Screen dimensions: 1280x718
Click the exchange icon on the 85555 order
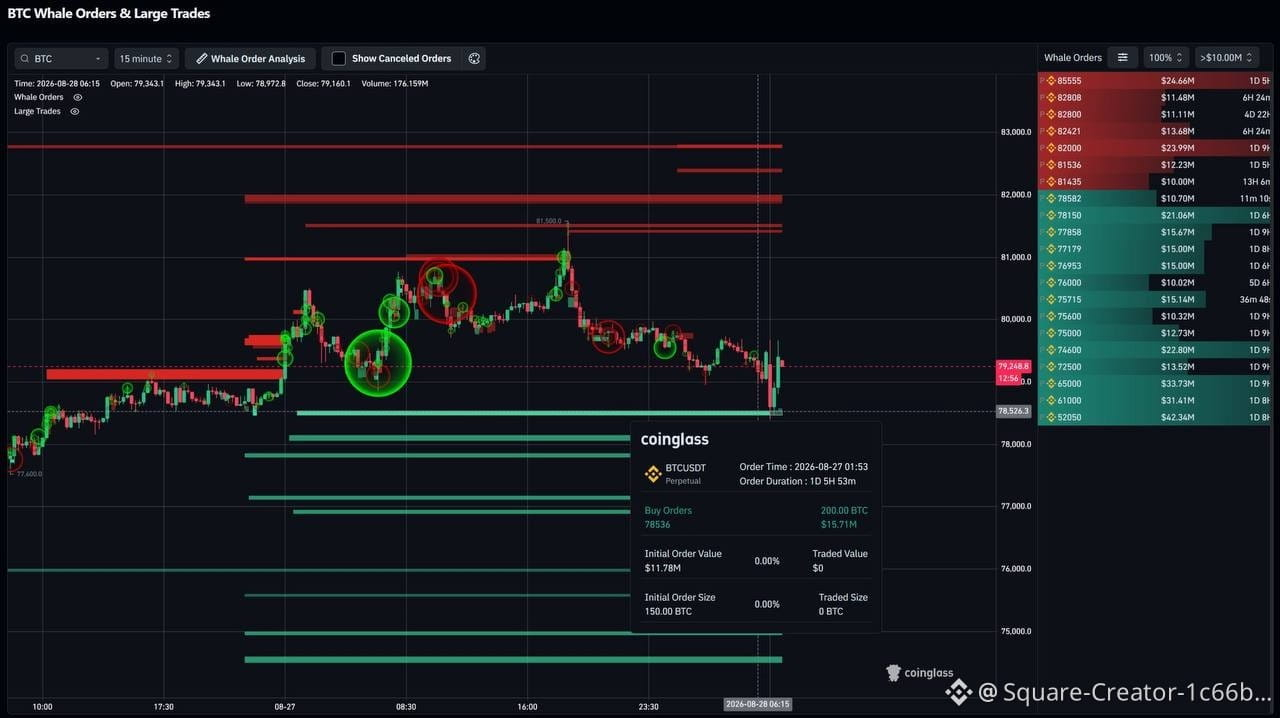coord(1051,81)
